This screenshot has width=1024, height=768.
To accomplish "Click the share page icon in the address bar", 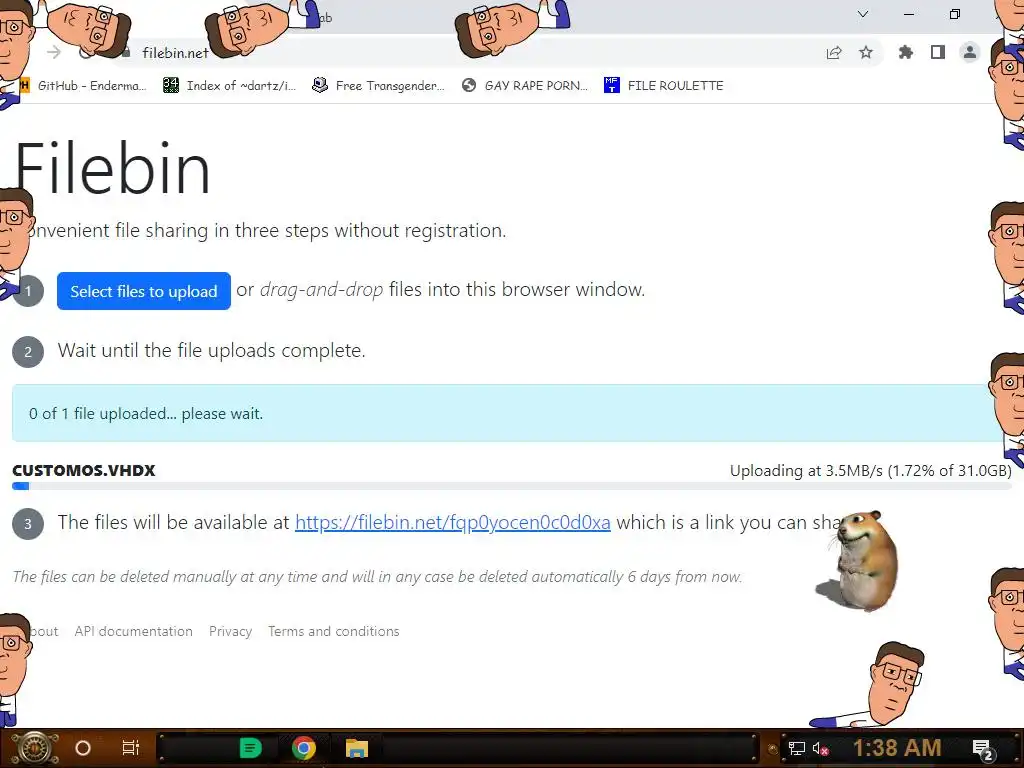I will 834,53.
